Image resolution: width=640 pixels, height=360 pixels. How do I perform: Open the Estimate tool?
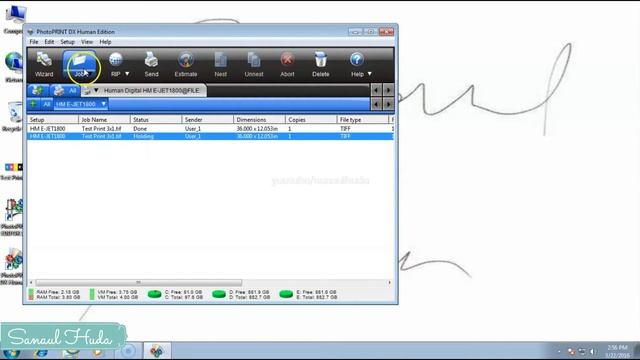tap(186, 65)
